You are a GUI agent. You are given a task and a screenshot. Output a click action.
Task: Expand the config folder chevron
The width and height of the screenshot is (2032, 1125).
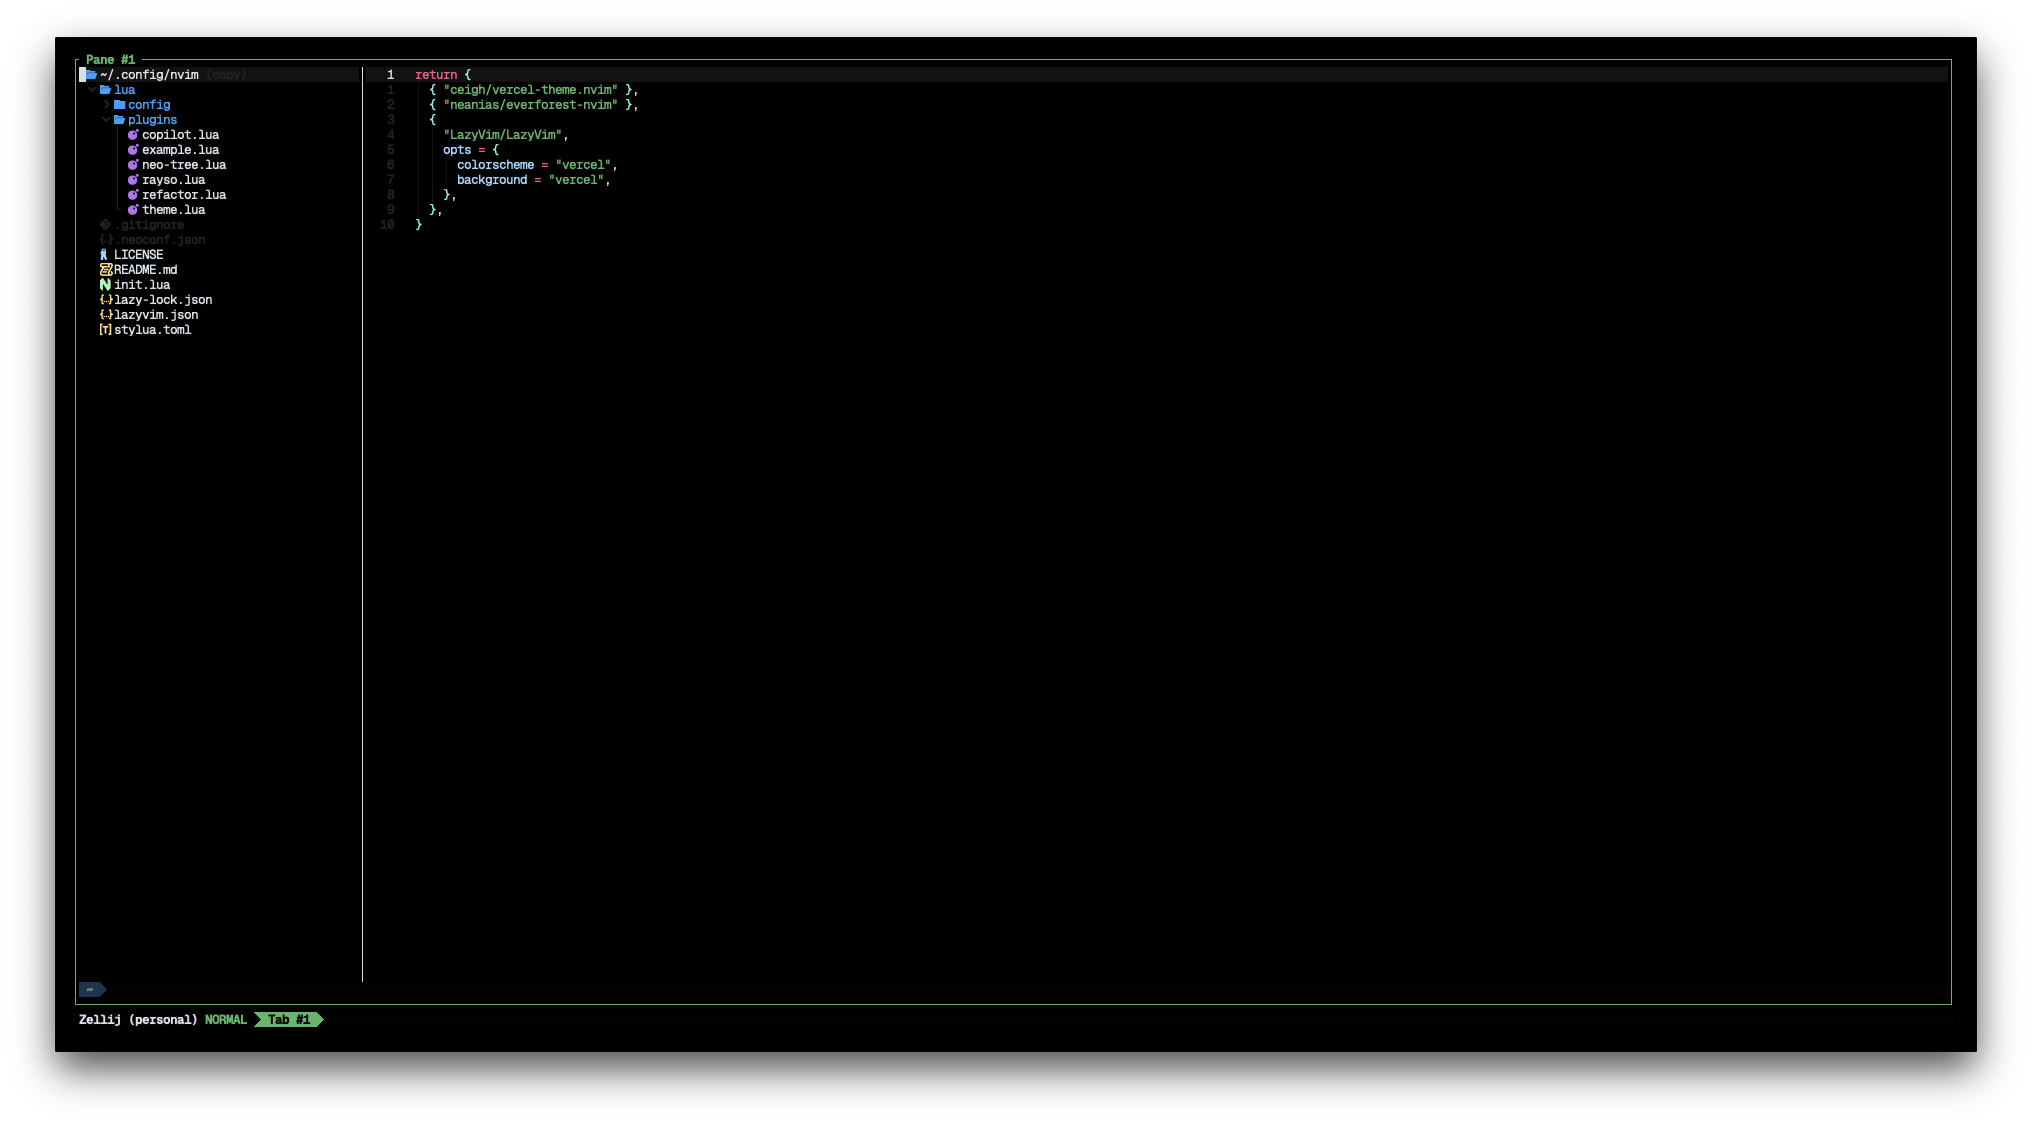[x=106, y=105]
